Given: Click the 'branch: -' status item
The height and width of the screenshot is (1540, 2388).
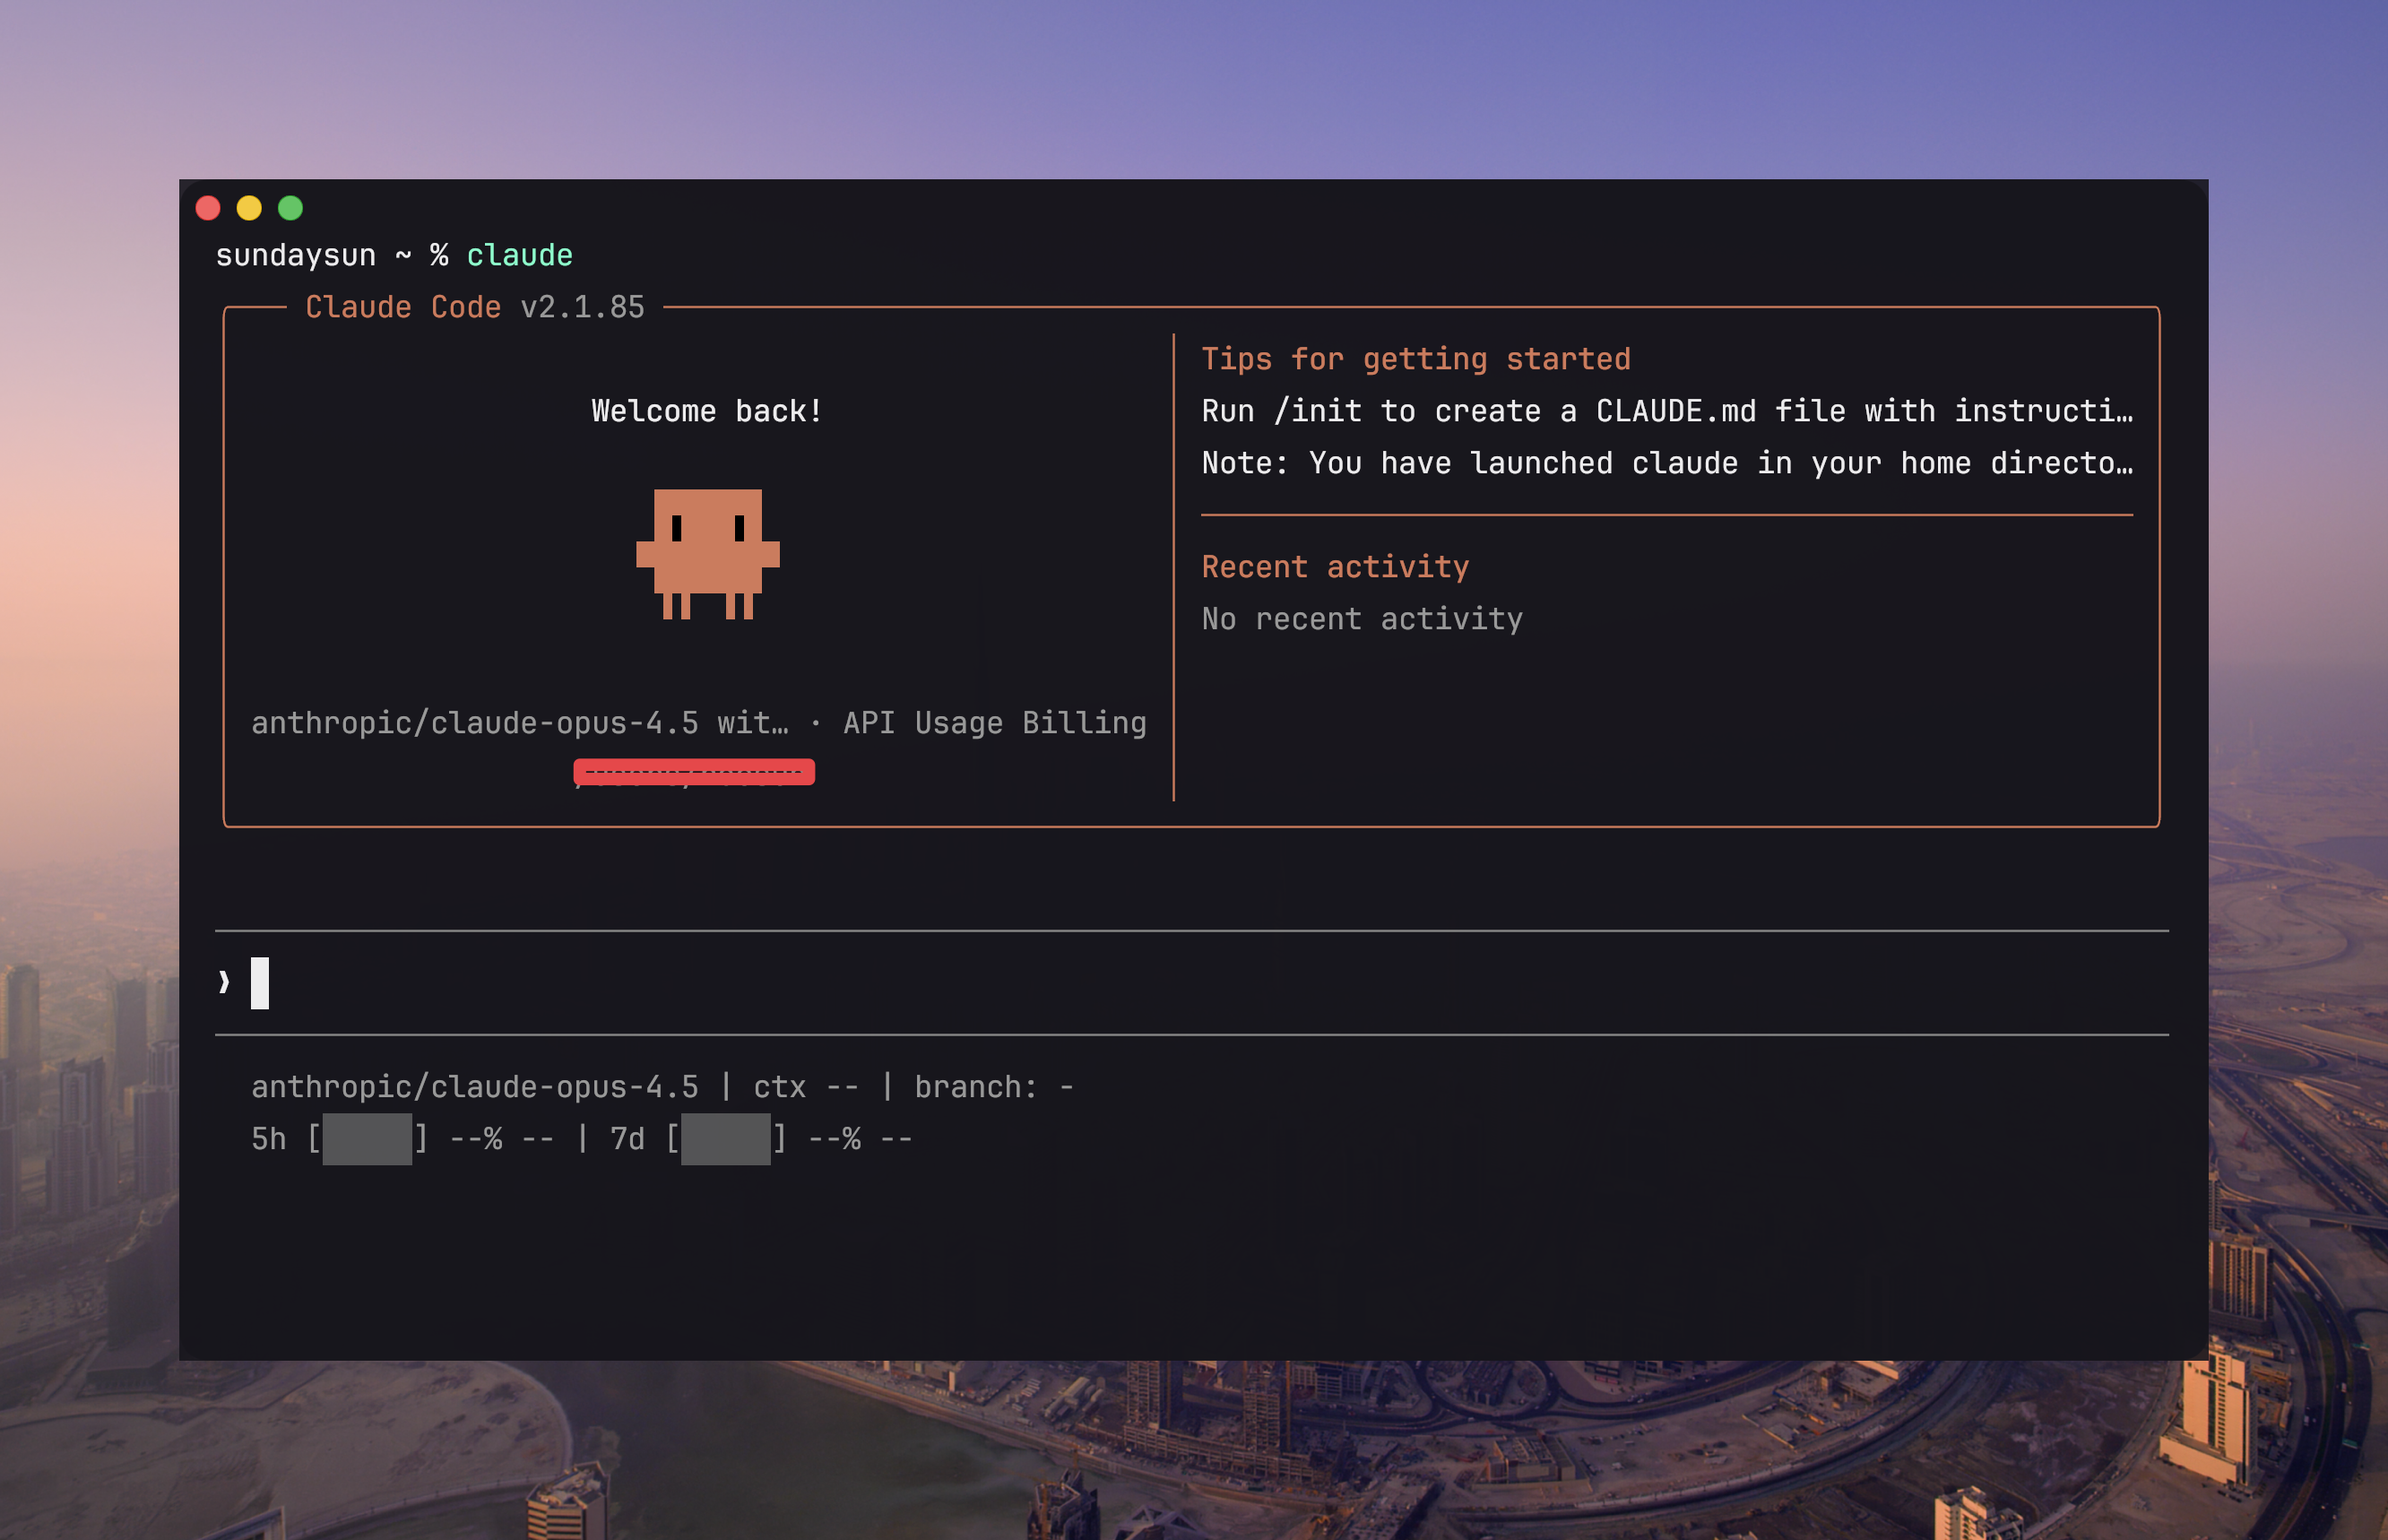Looking at the screenshot, I should [x=993, y=1087].
